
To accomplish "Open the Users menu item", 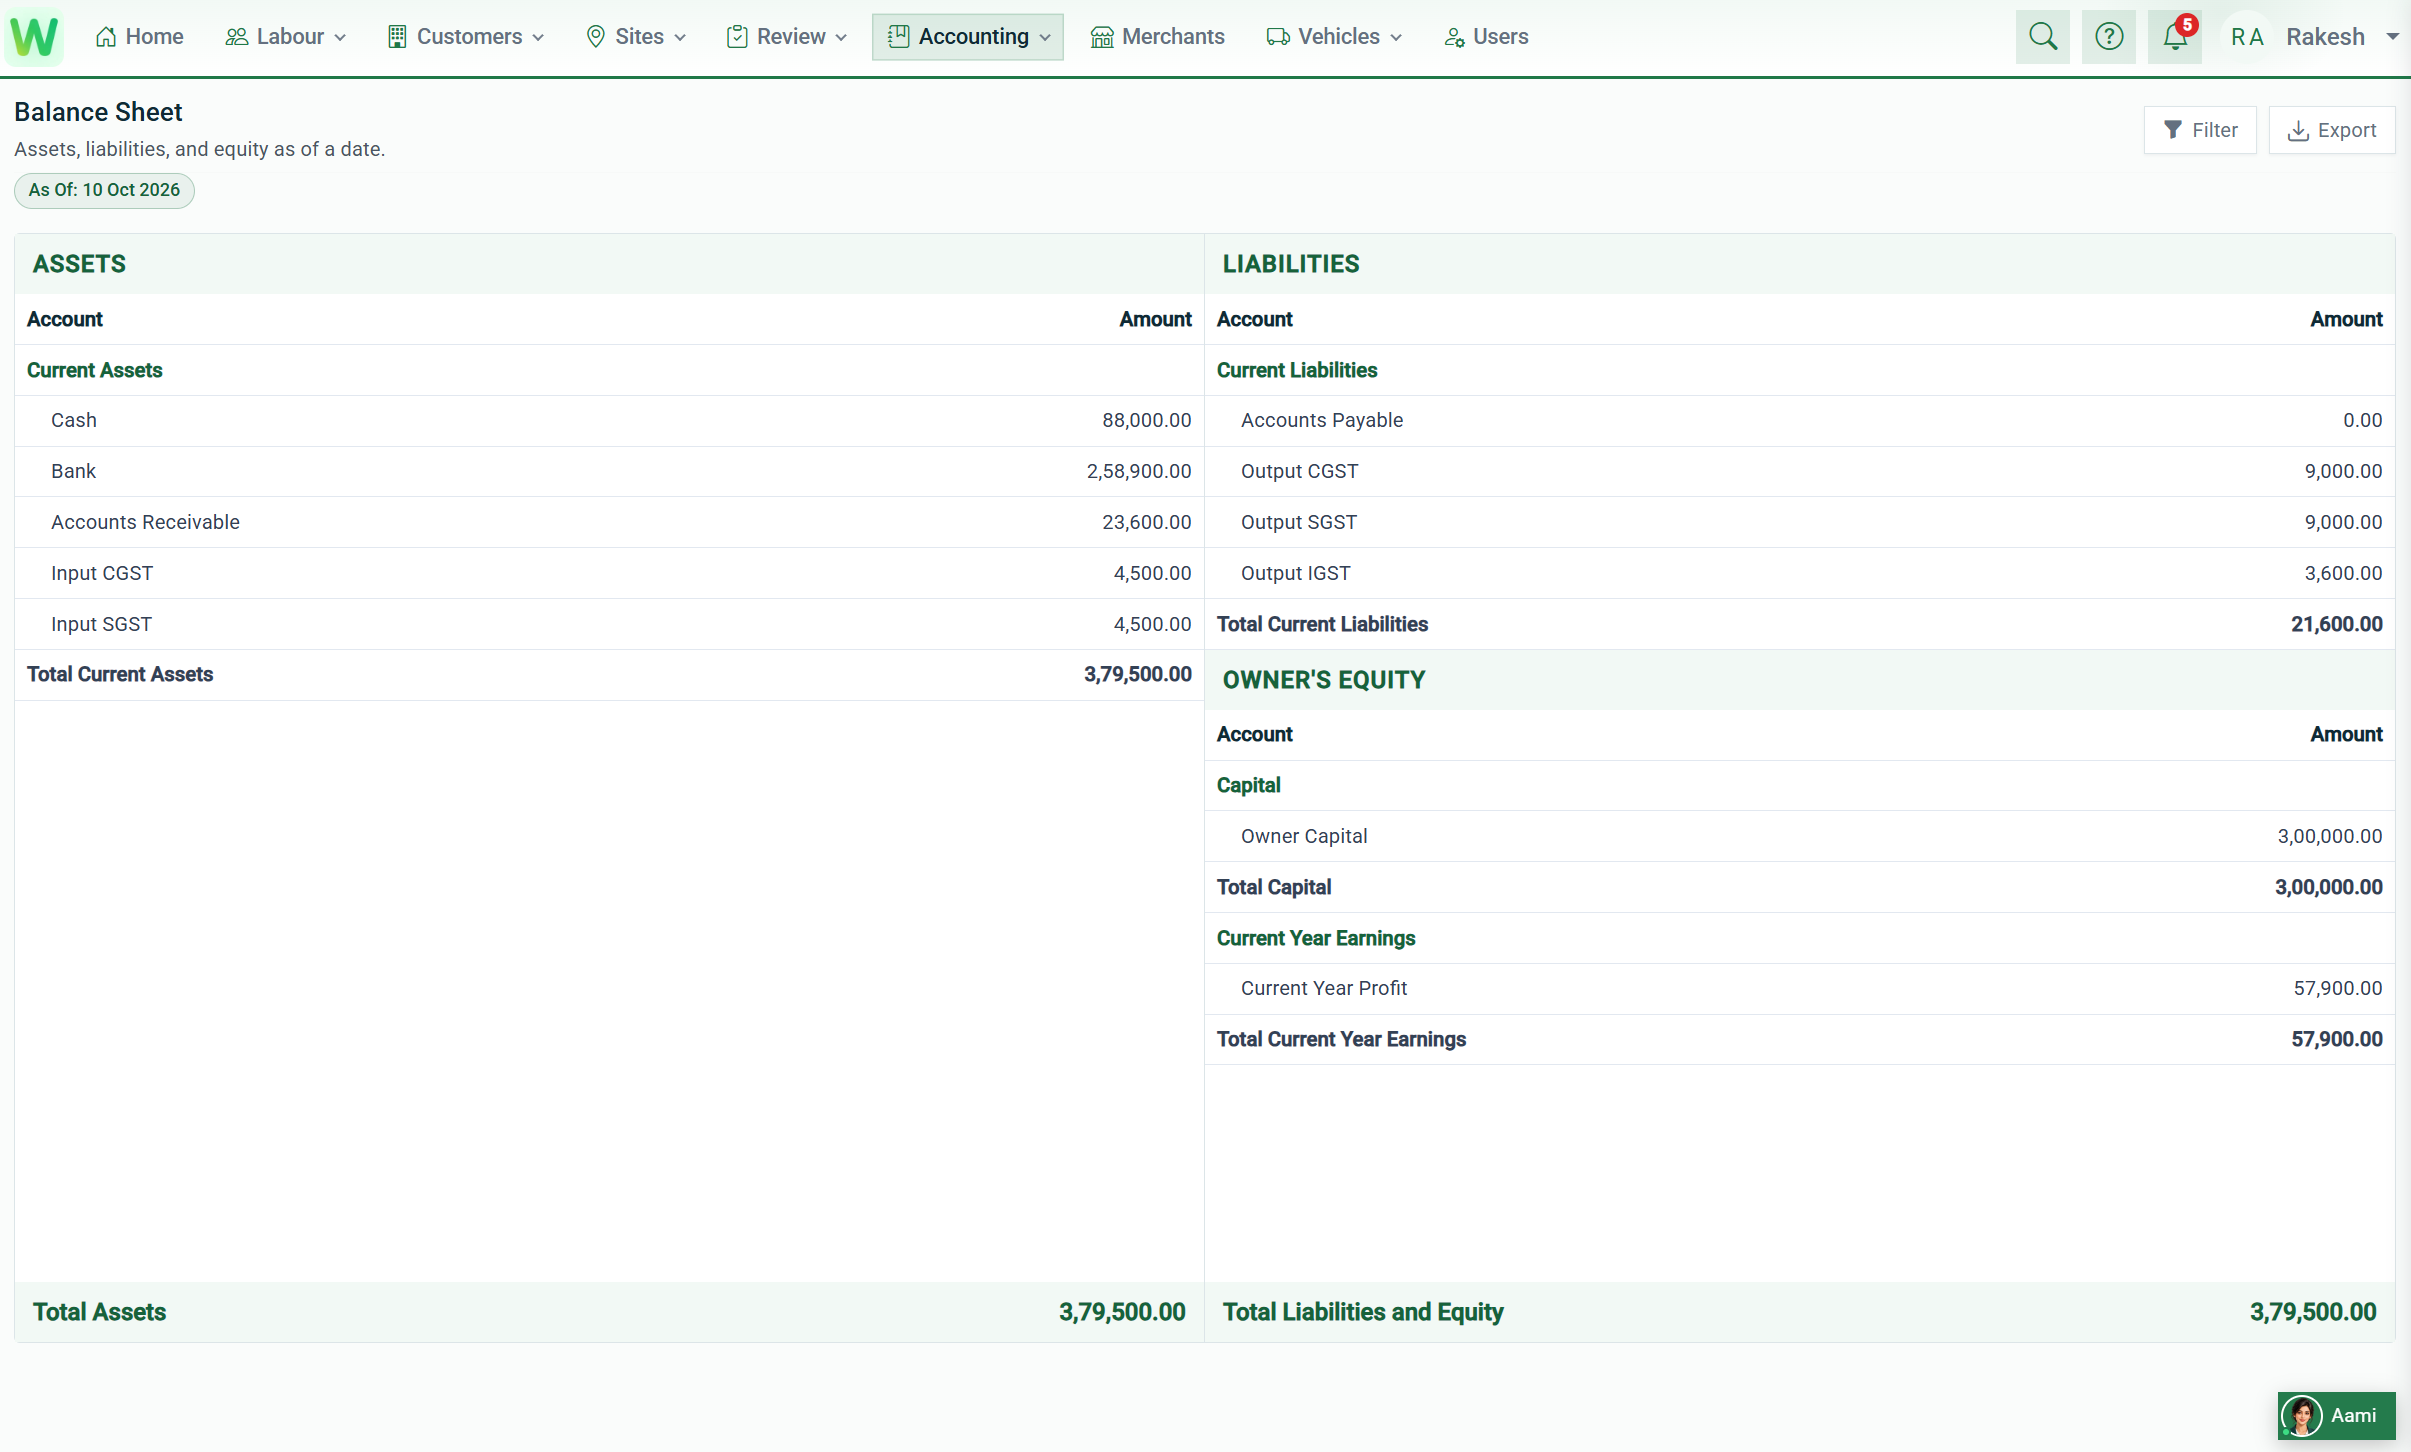I will pos(1486,37).
